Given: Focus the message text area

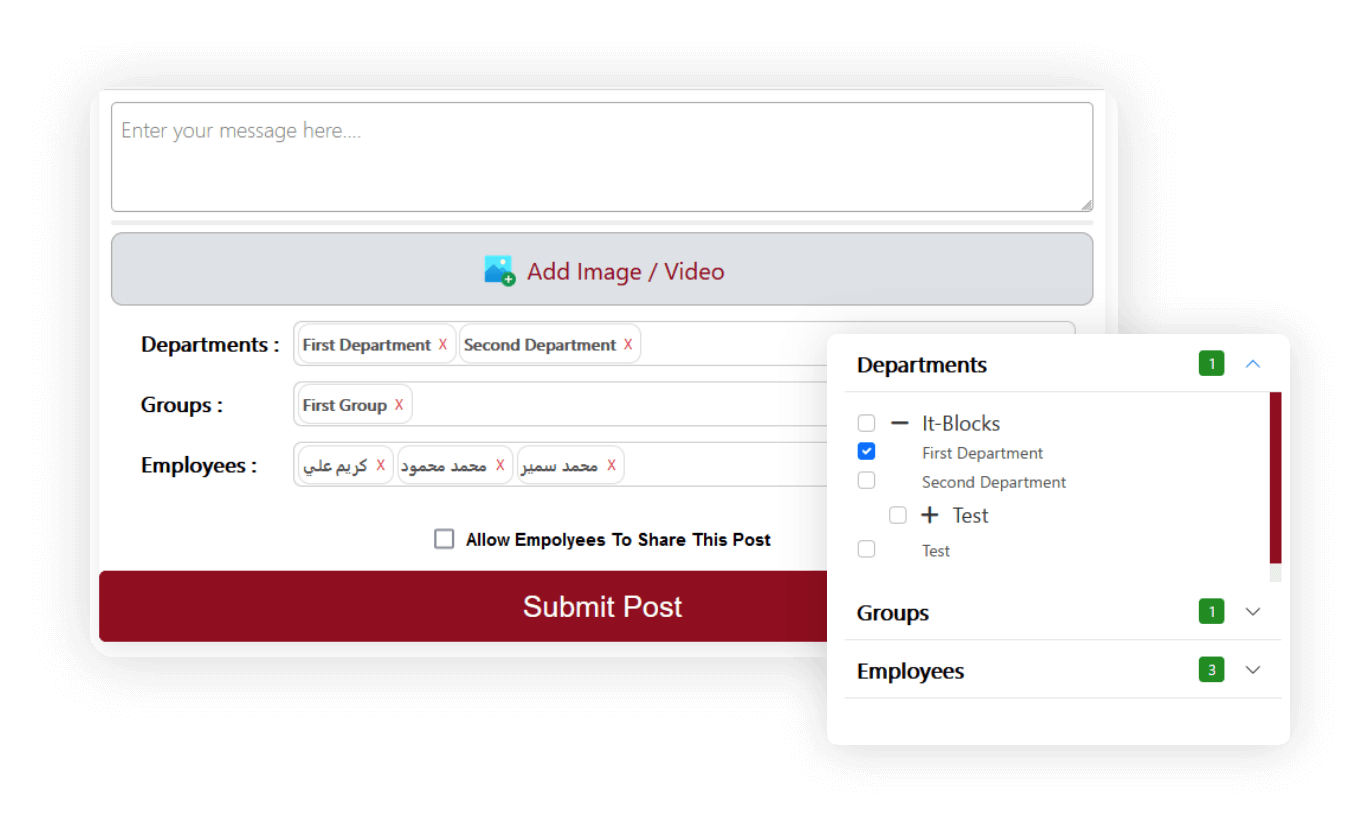Looking at the screenshot, I should [602, 157].
